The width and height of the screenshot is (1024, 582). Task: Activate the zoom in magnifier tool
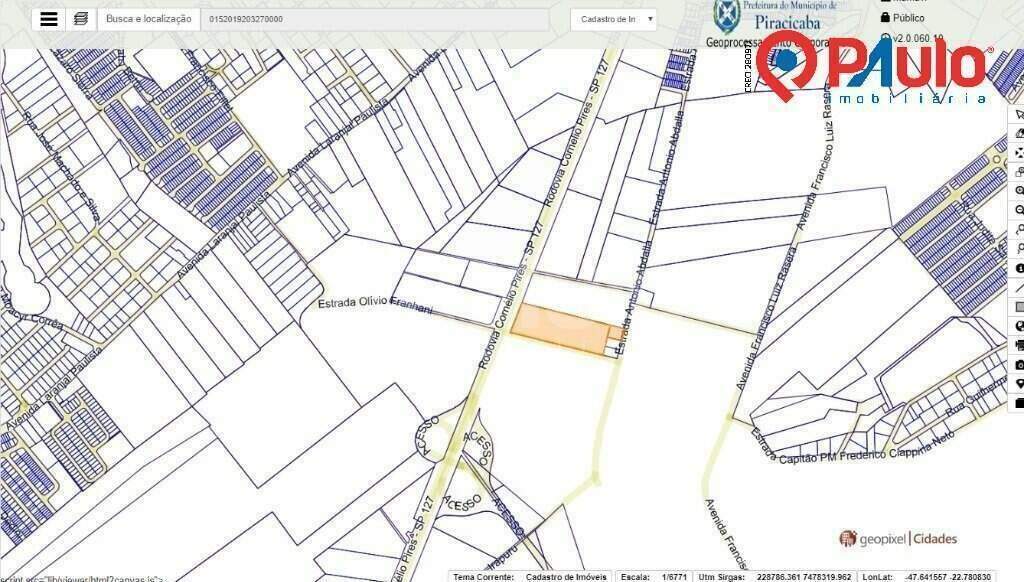(1018, 191)
